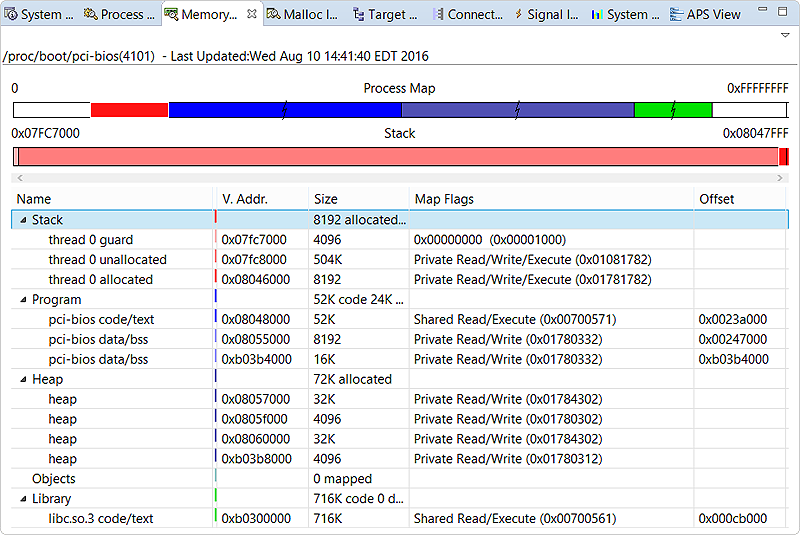Open the view menu dropdown arrow
This screenshot has height=535, width=800.
click(x=785, y=35)
